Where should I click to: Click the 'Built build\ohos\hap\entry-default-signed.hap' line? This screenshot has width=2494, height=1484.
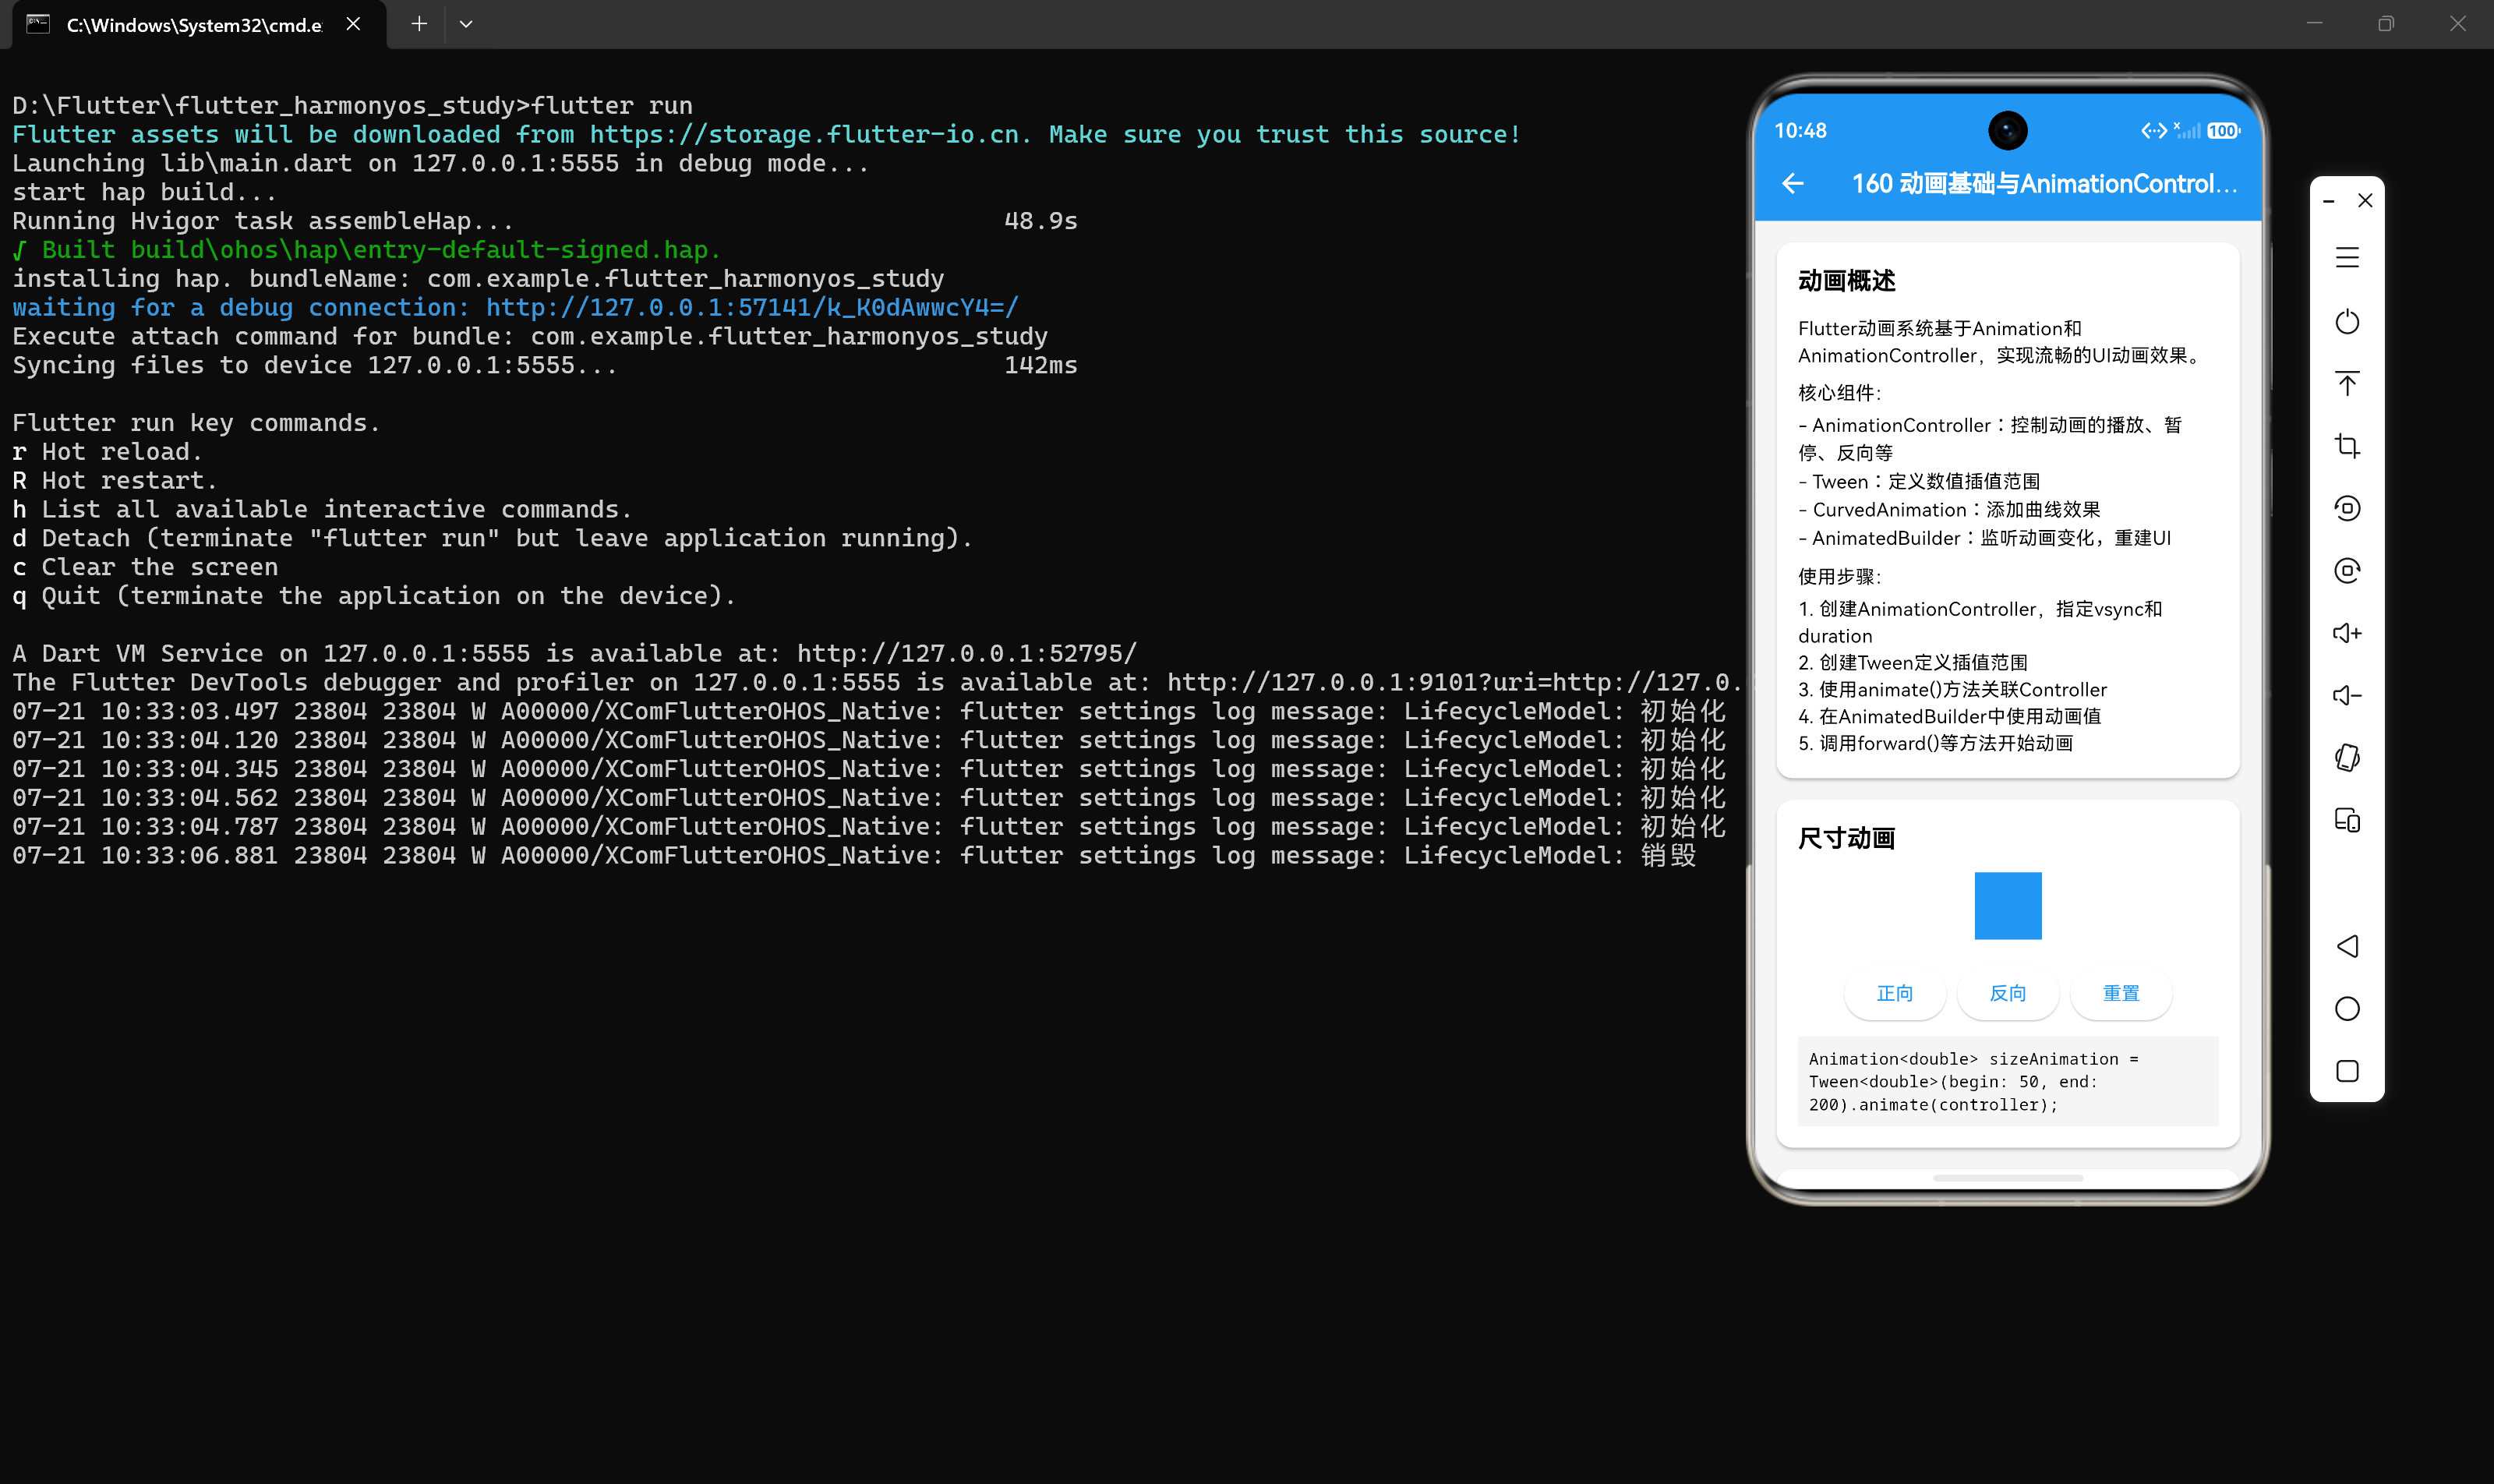coord(366,250)
